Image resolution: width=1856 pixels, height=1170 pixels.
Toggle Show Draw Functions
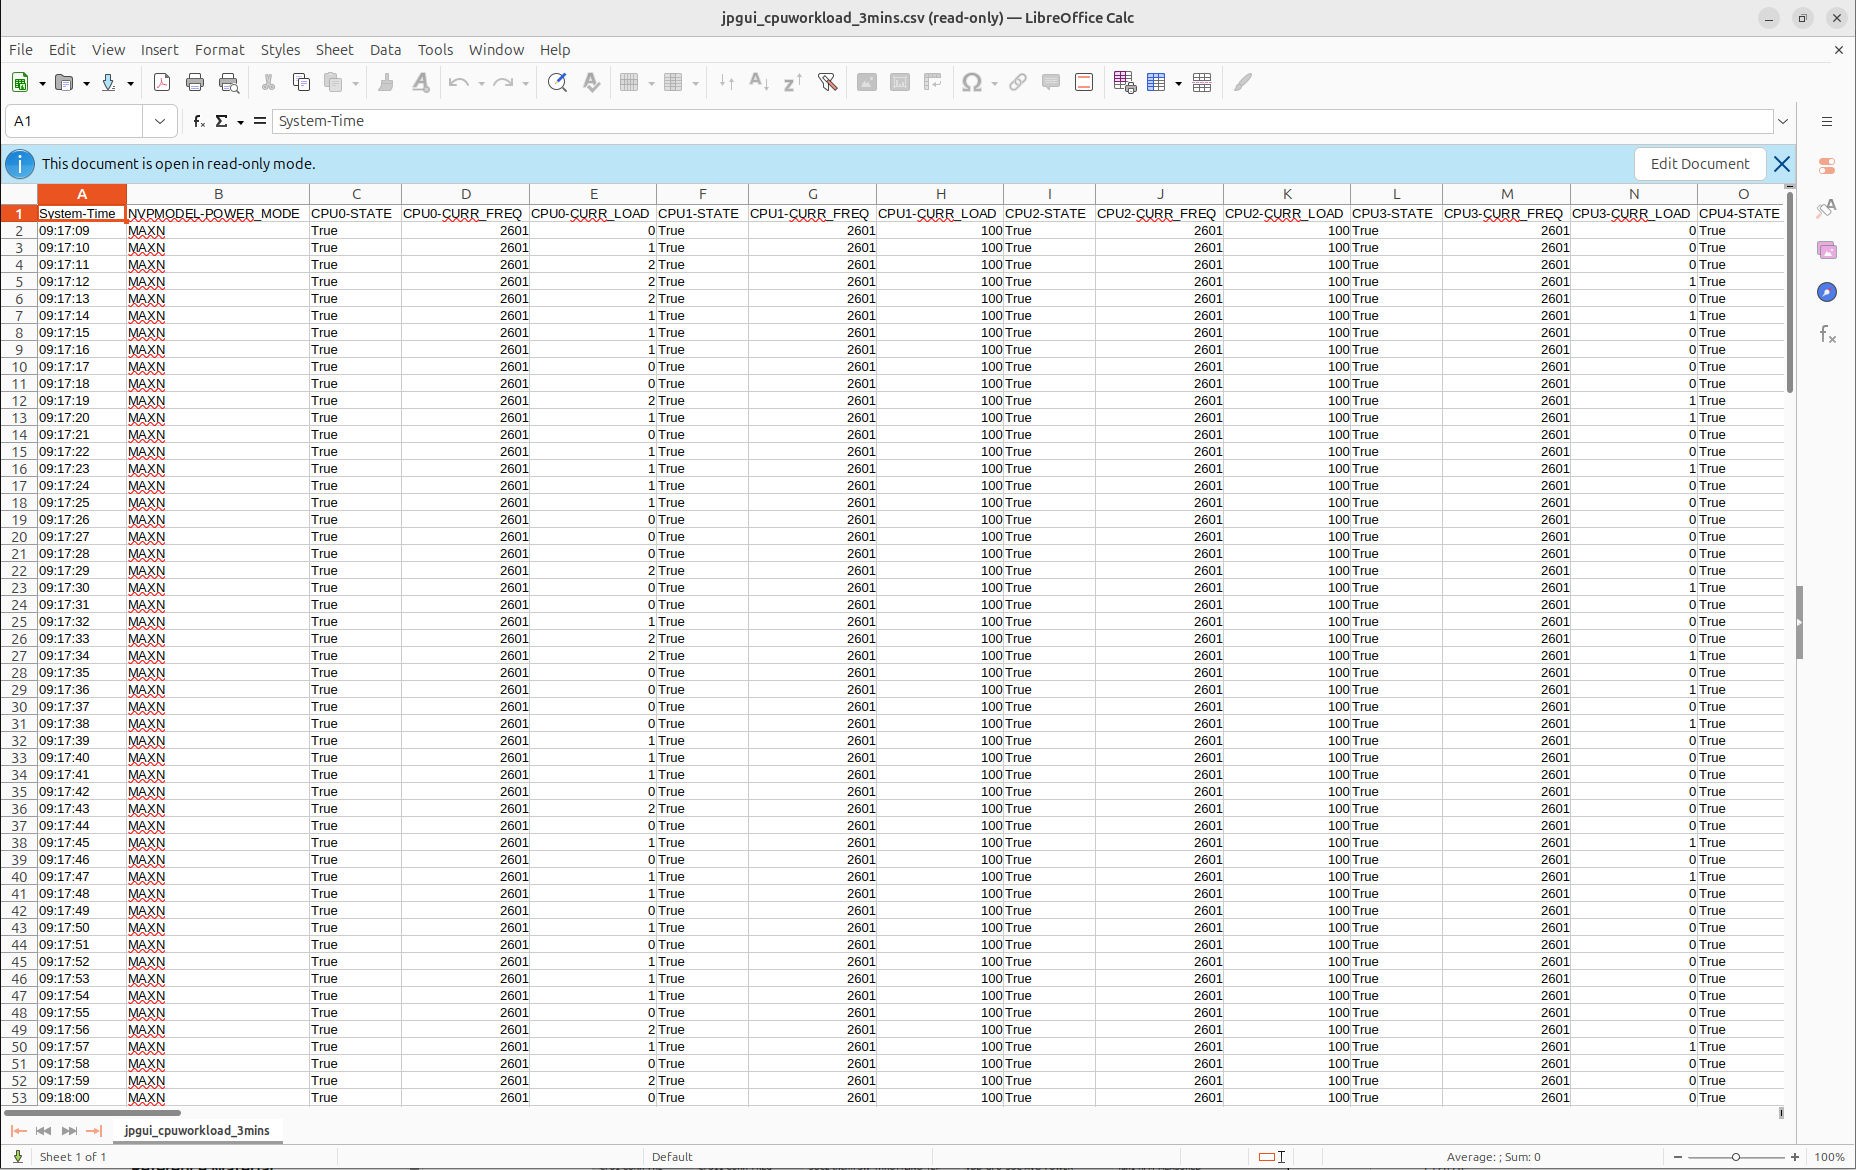pos(1242,82)
